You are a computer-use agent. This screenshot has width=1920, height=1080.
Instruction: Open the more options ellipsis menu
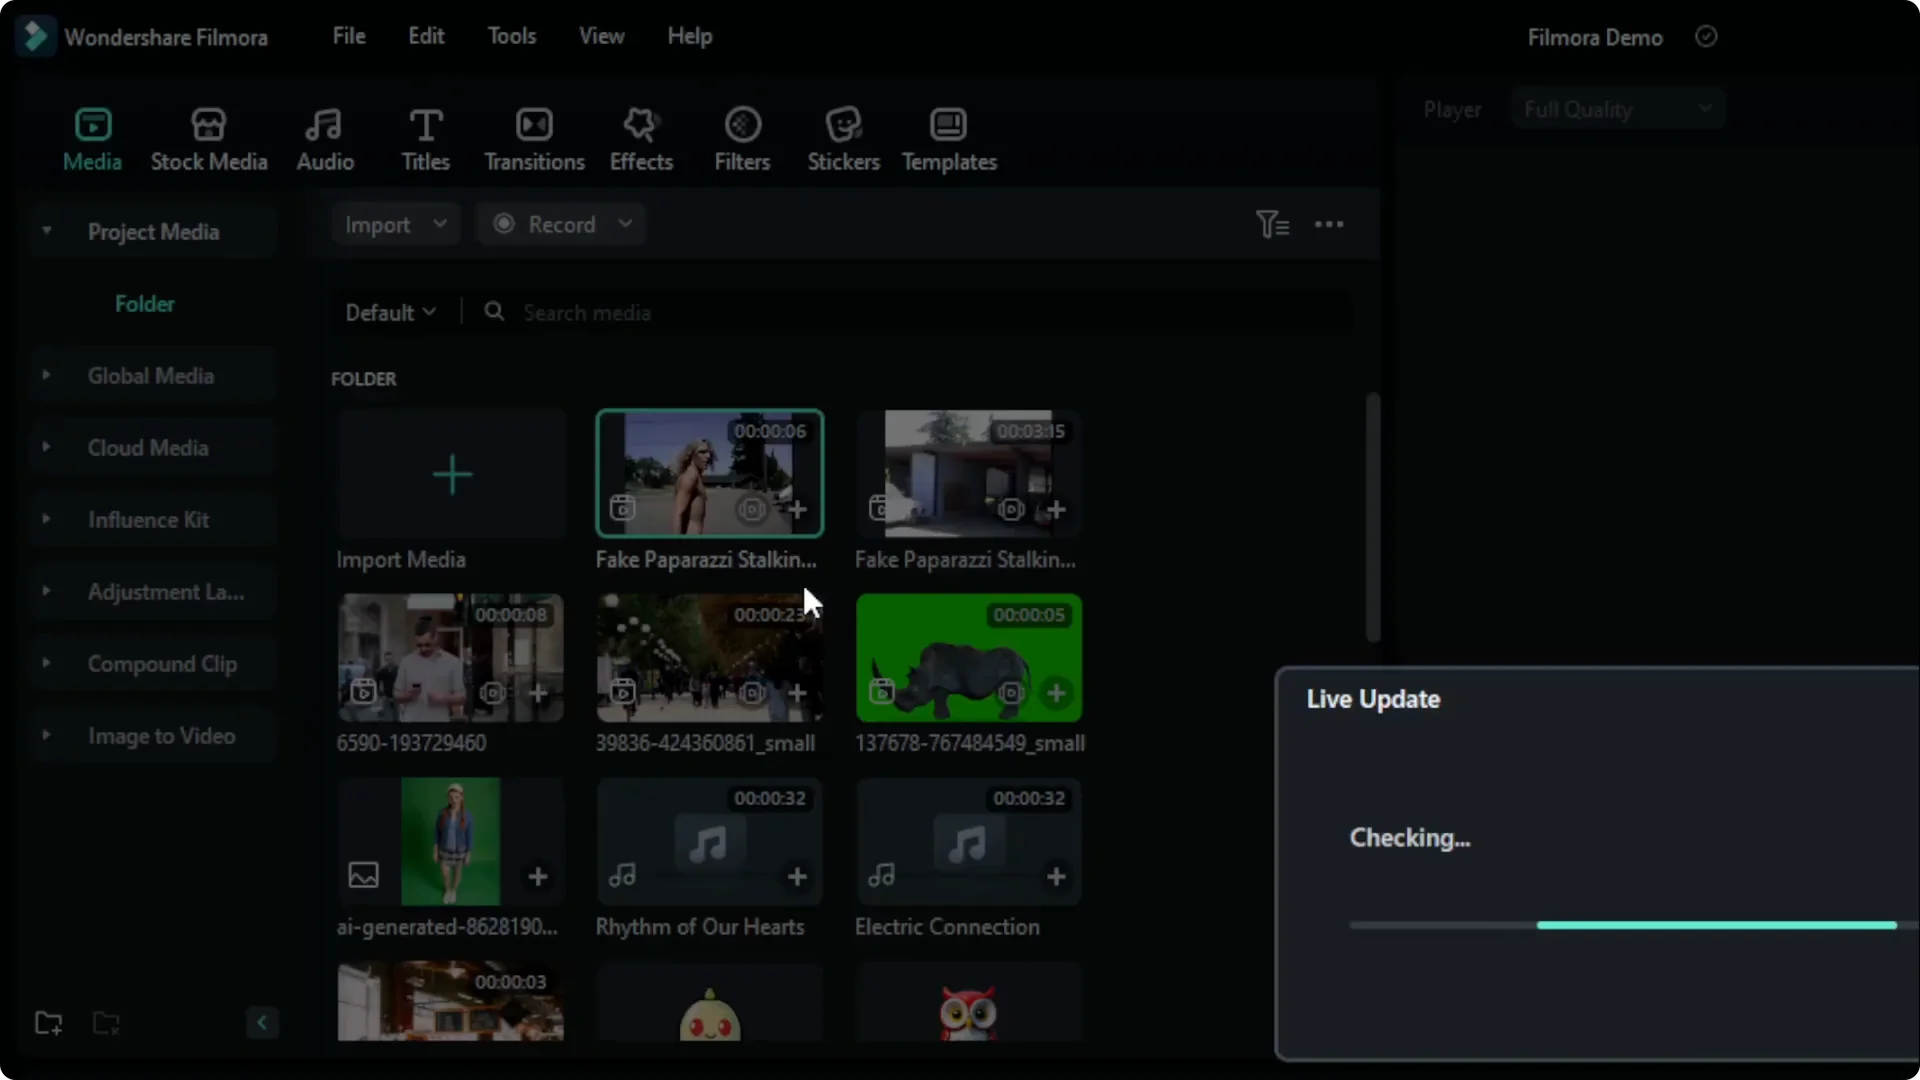(1330, 224)
